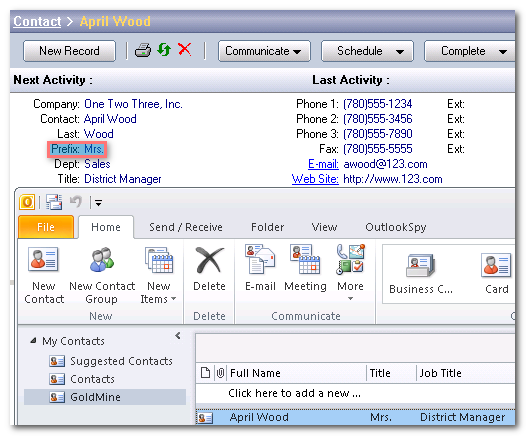Click District Manager cell in contact list
The image size is (526, 436).
[462, 417]
